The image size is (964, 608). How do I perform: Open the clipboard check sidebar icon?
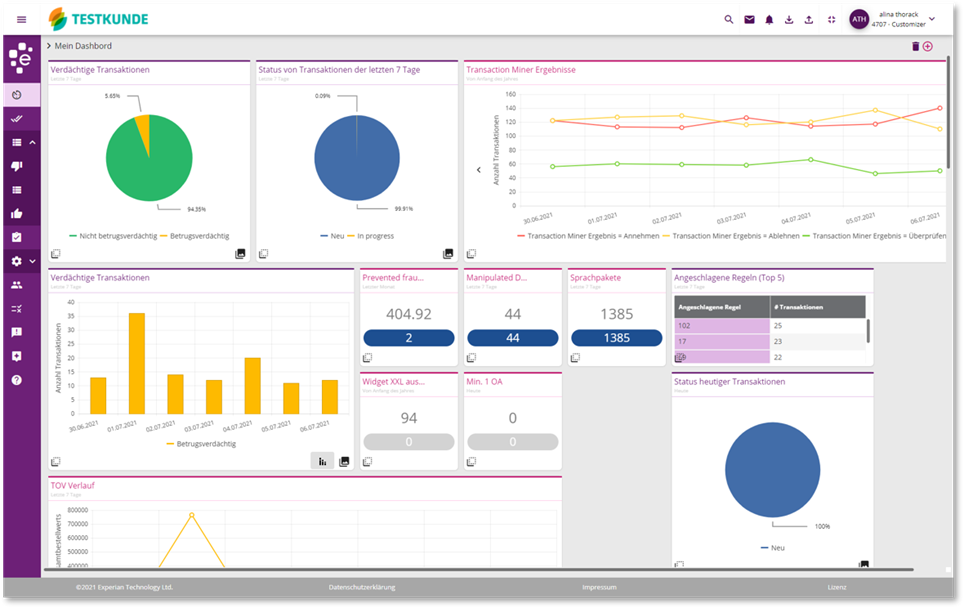pos(17,237)
